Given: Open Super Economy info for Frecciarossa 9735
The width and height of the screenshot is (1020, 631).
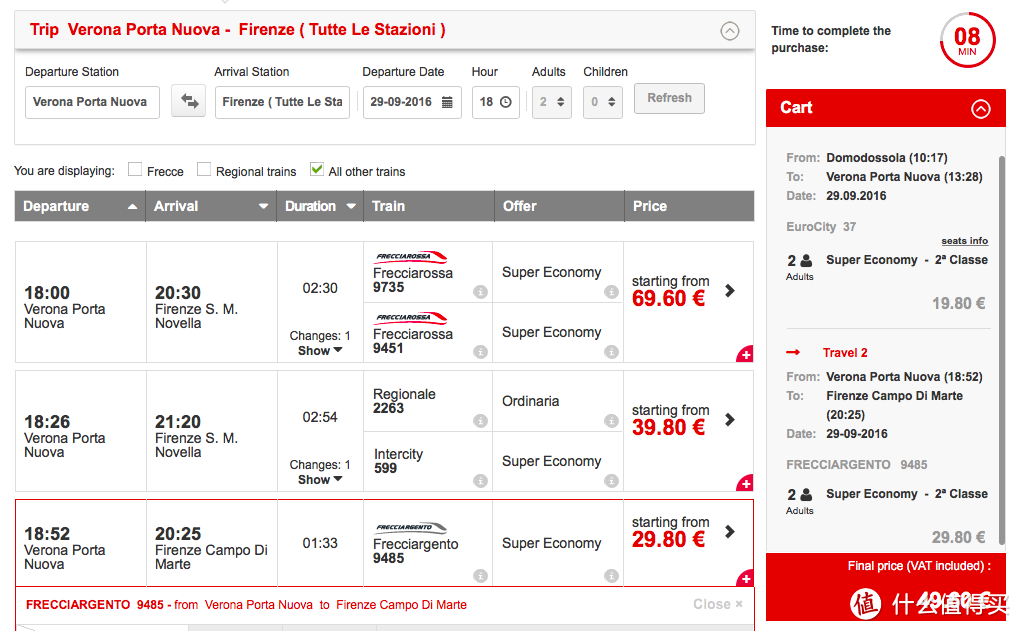Looking at the screenshot, I should coord(611,292).
